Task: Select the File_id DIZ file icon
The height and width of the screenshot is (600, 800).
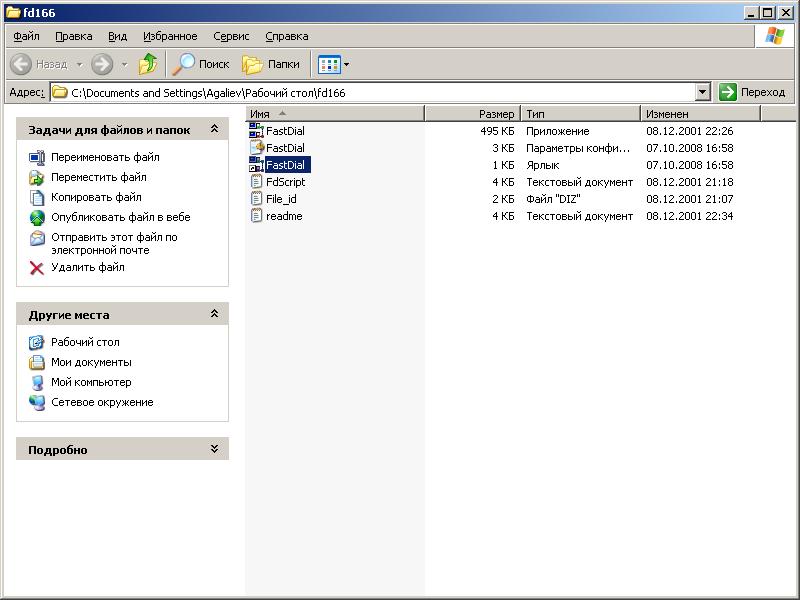Action: [x=256, y=199]
